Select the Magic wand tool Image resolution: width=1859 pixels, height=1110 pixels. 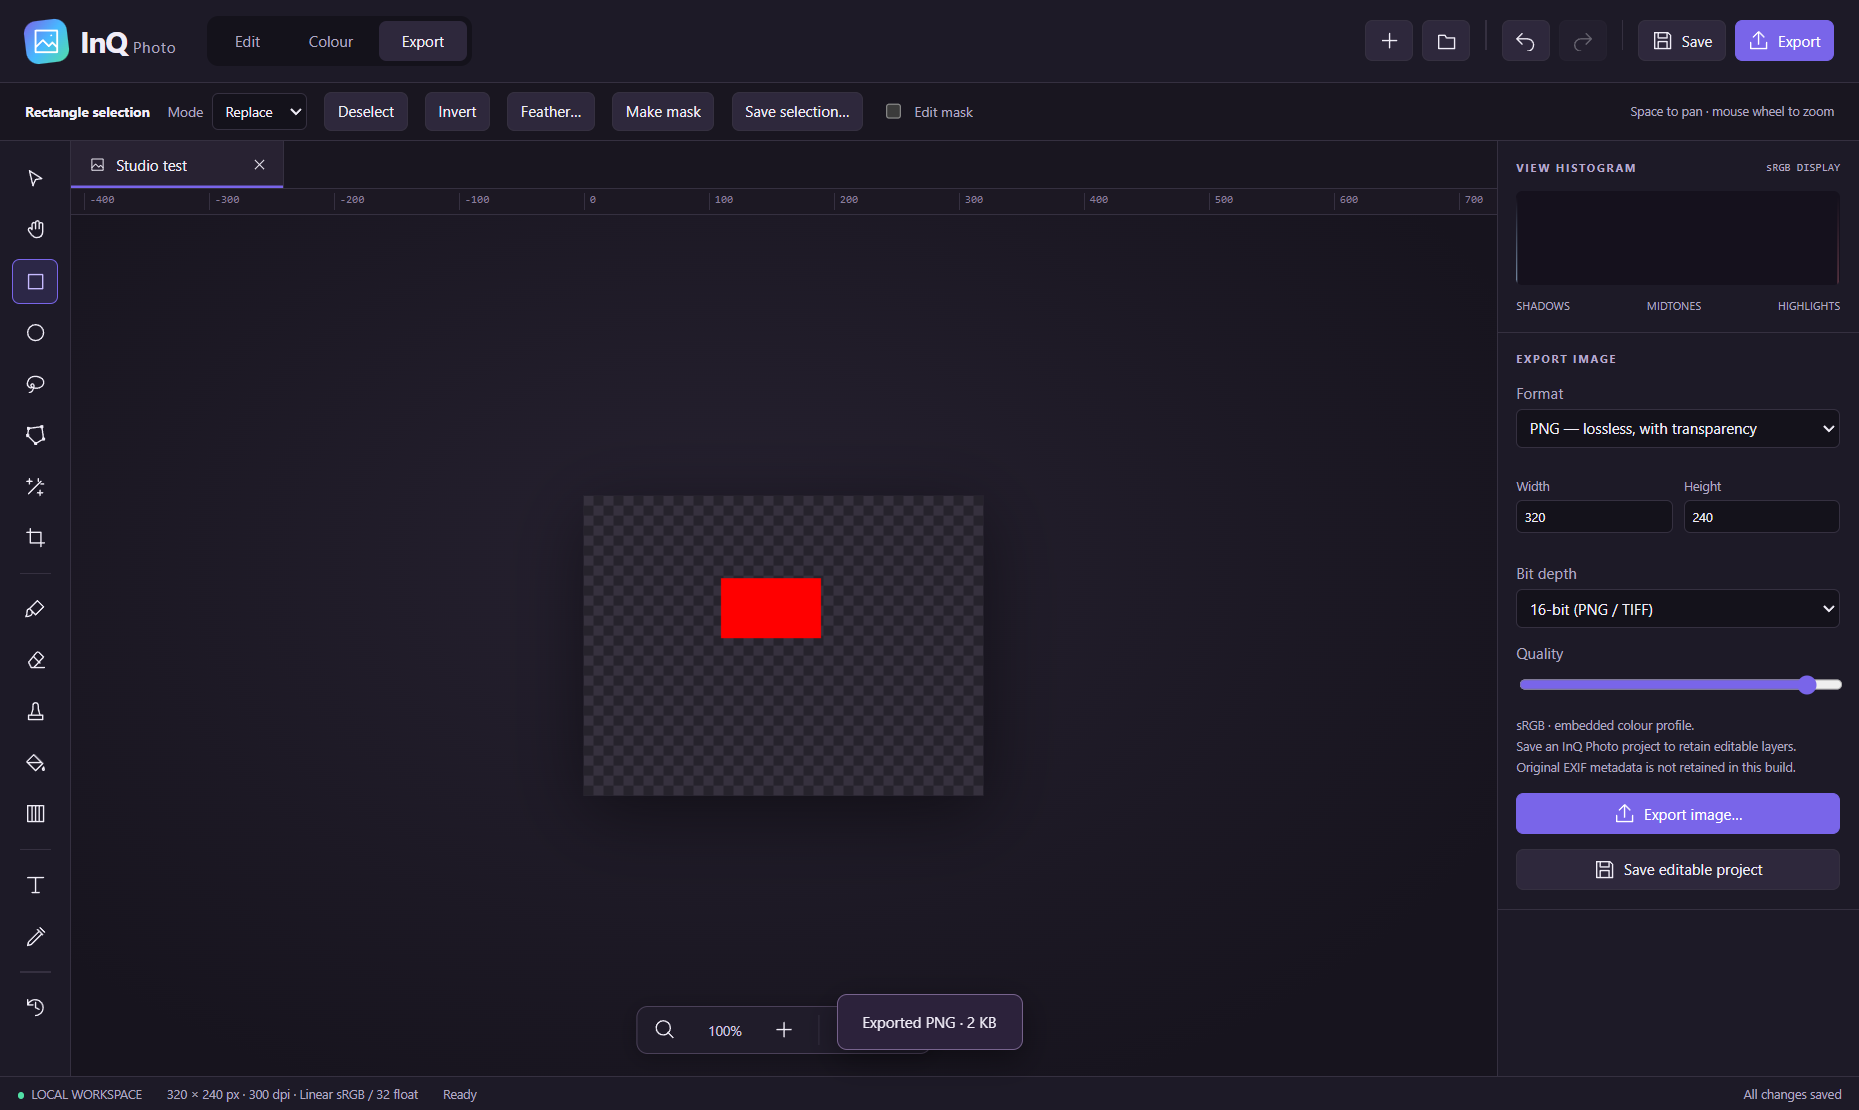(35, 487)
